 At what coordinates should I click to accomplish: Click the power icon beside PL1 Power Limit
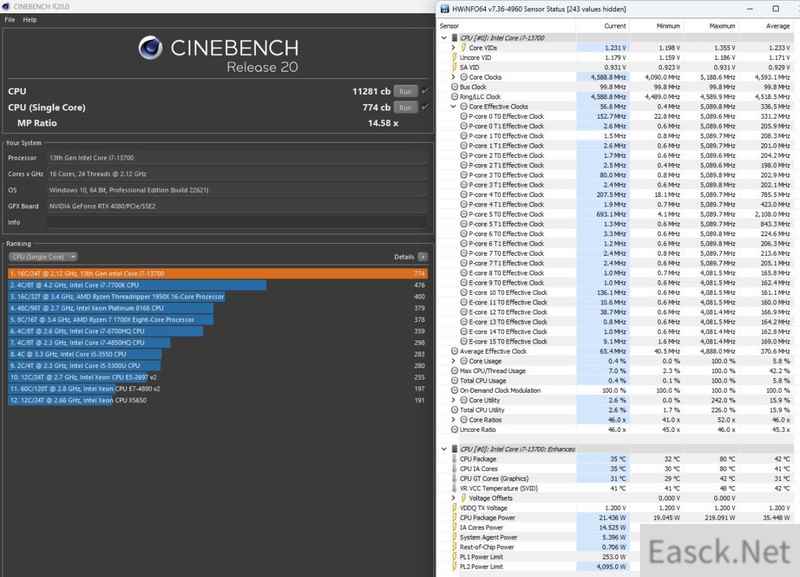click(454, 557)
